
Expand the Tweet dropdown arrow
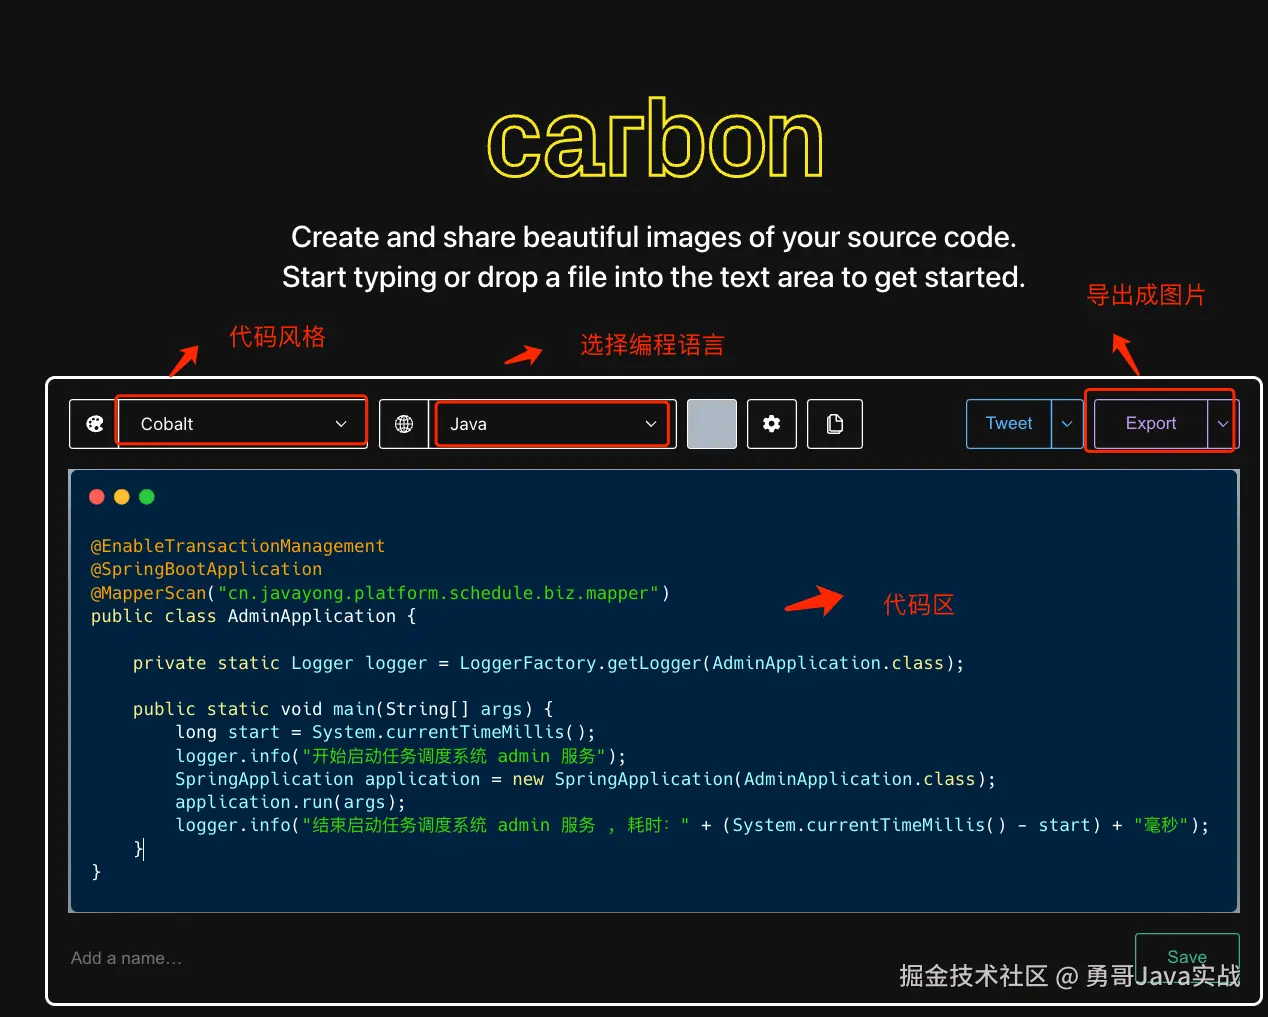(1067, 424)
